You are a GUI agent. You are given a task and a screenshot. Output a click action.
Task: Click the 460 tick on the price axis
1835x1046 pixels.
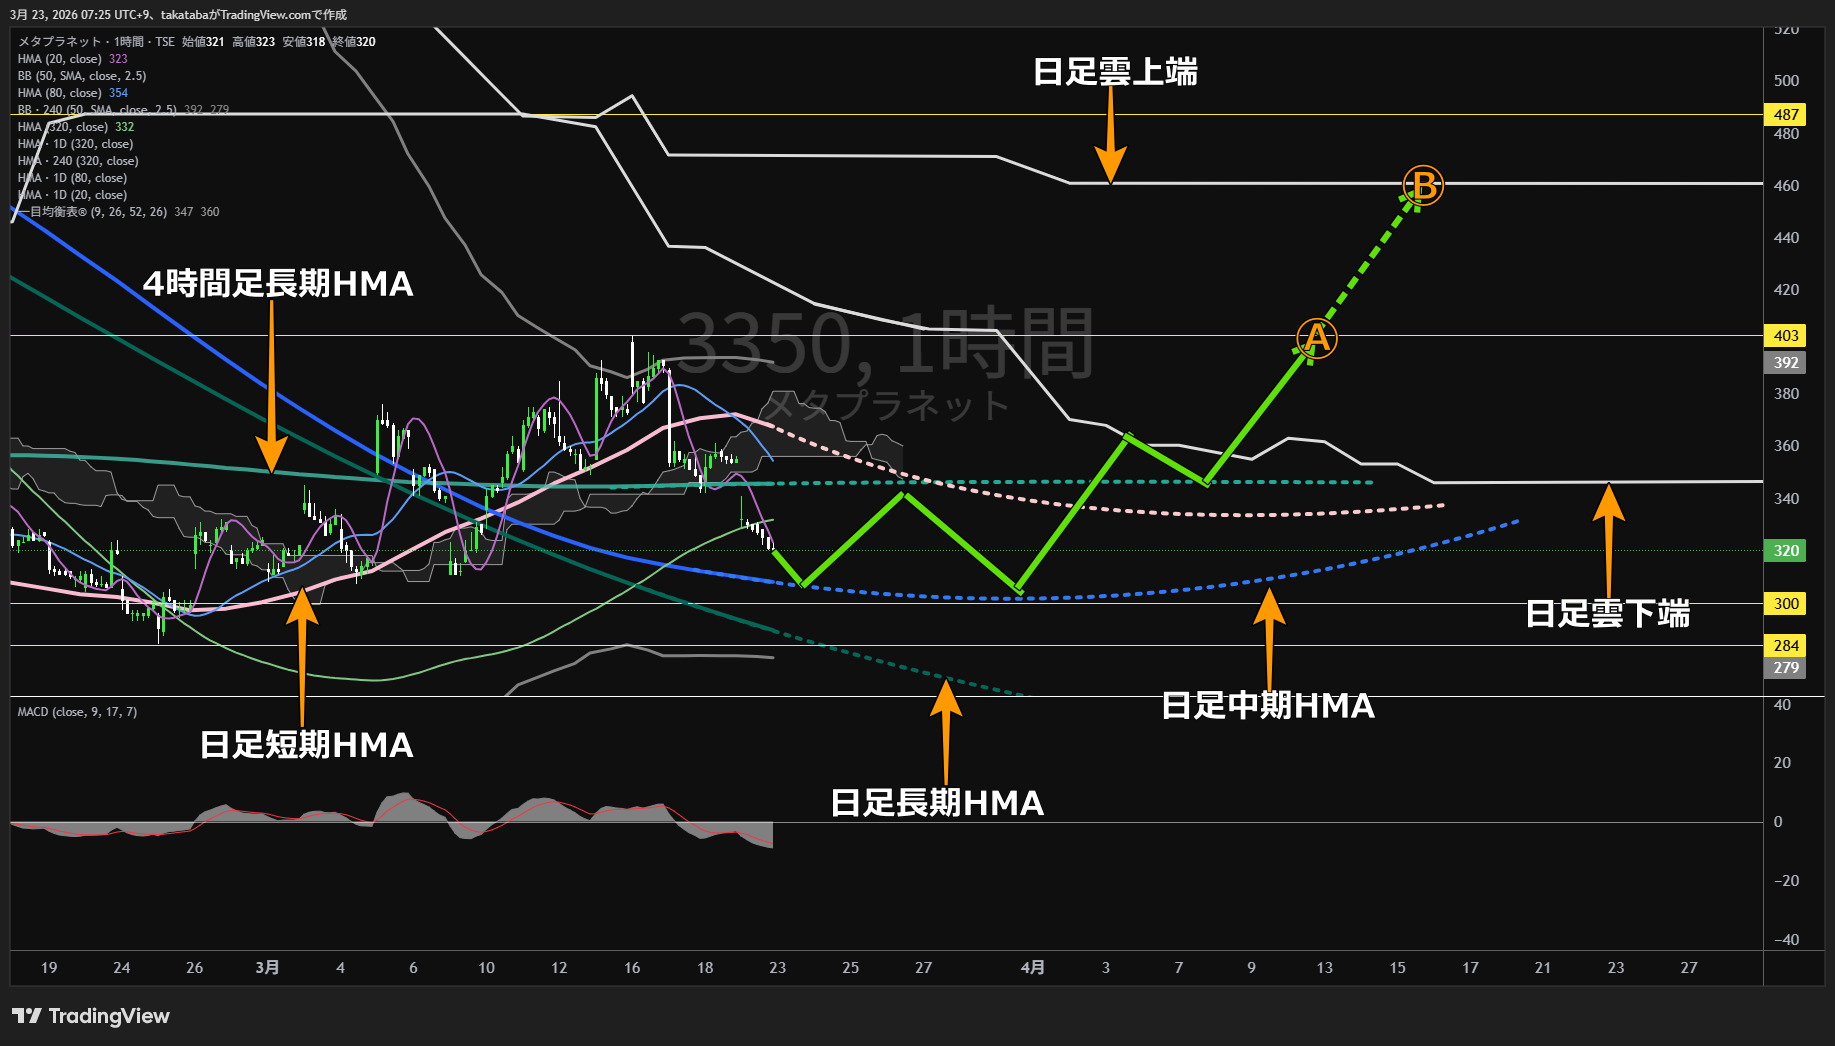1786,186
